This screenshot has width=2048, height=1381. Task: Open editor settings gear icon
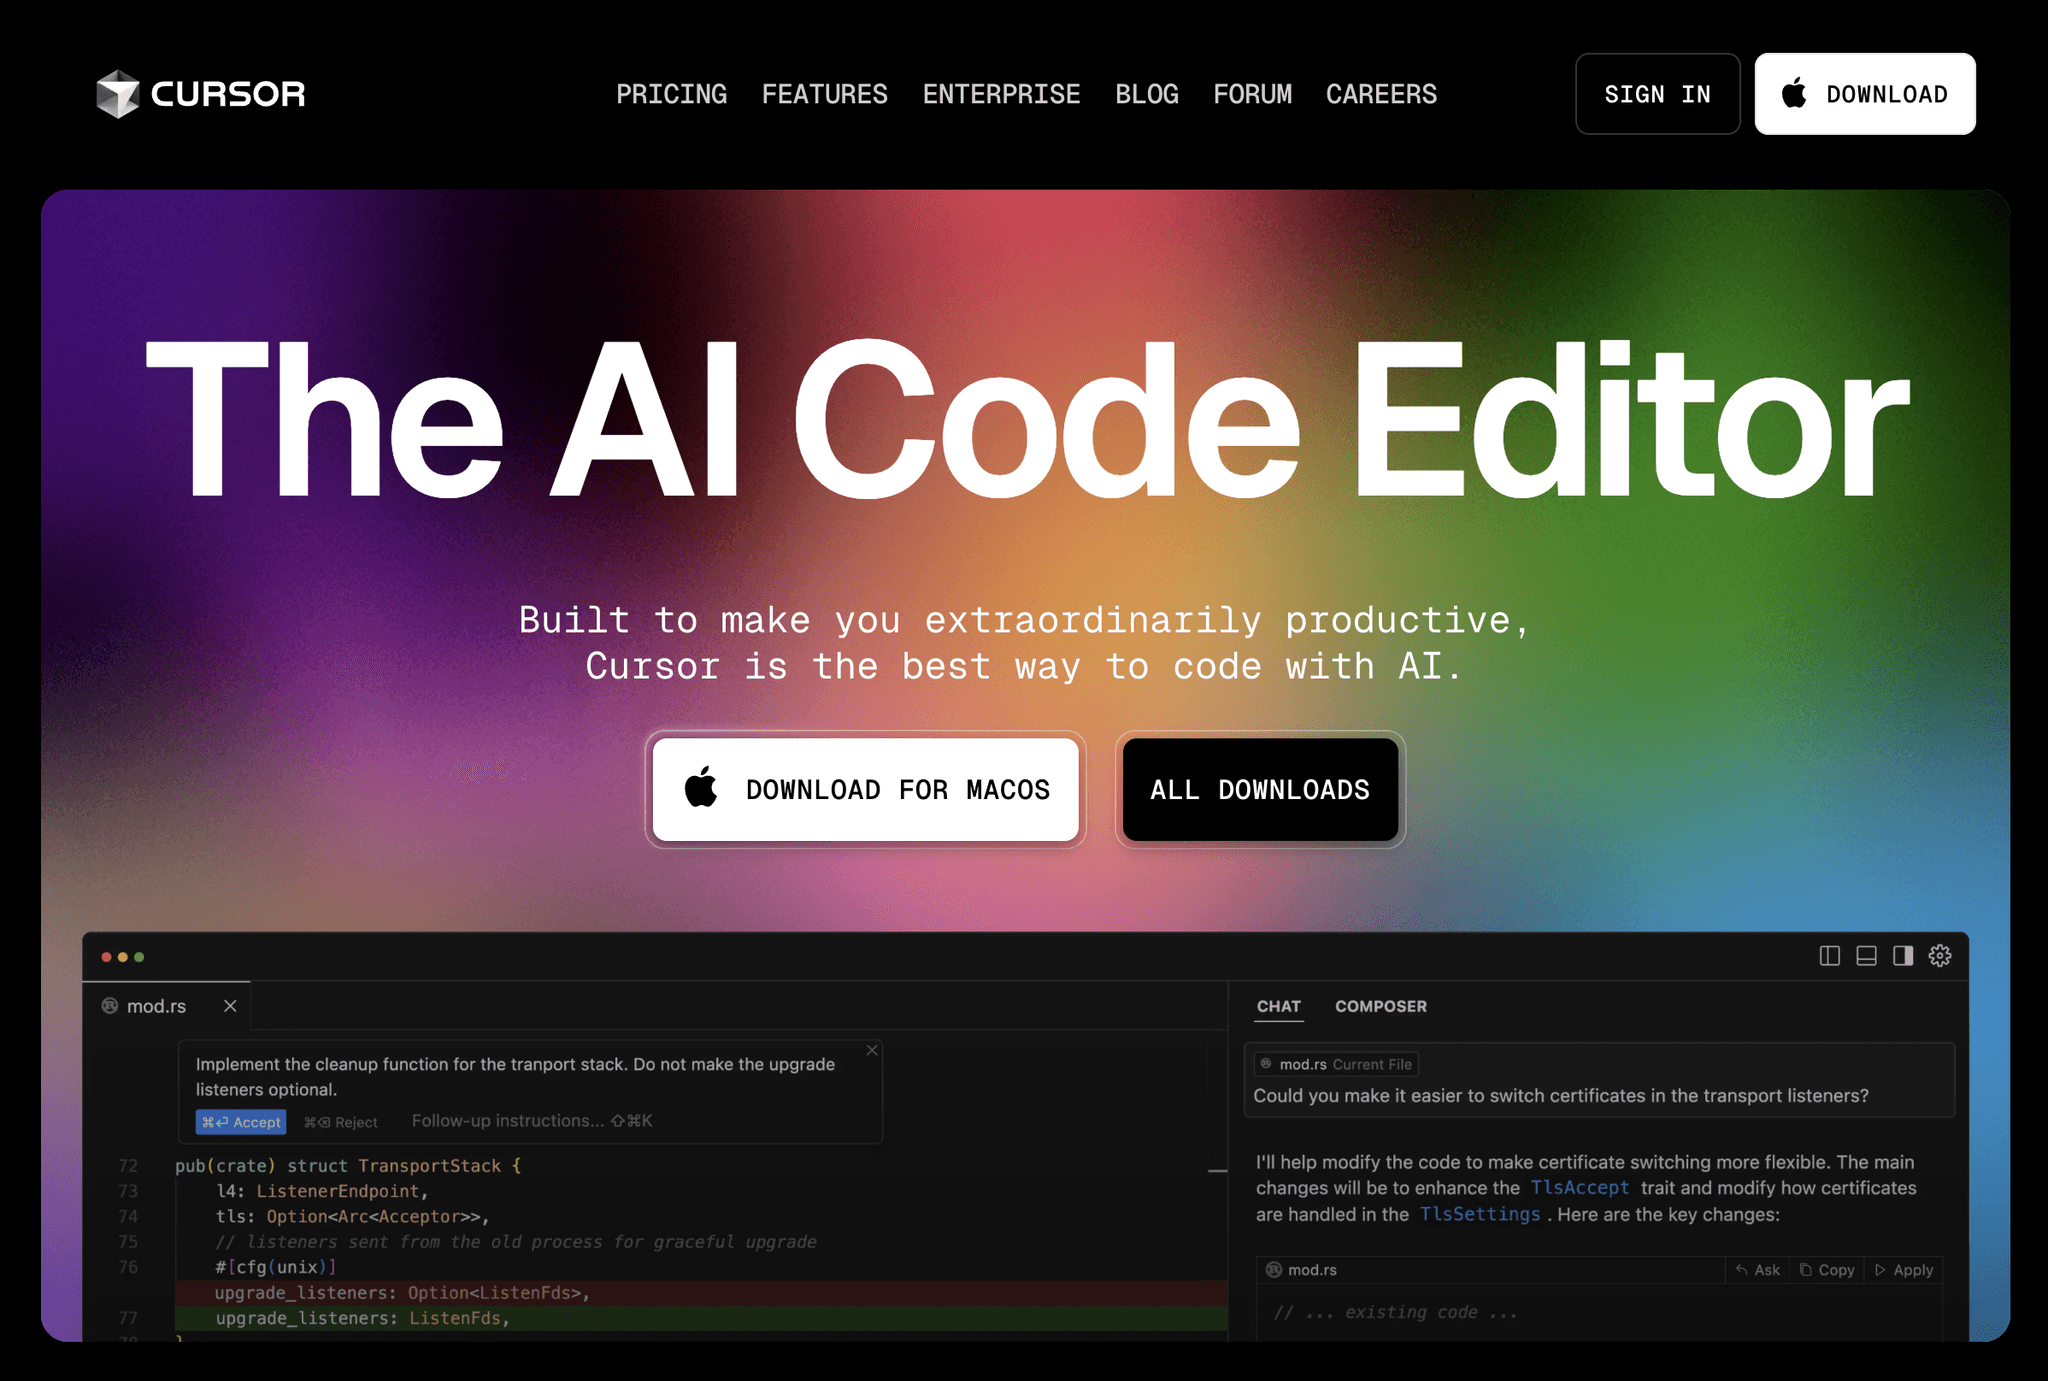click(x=1940, y=956)
